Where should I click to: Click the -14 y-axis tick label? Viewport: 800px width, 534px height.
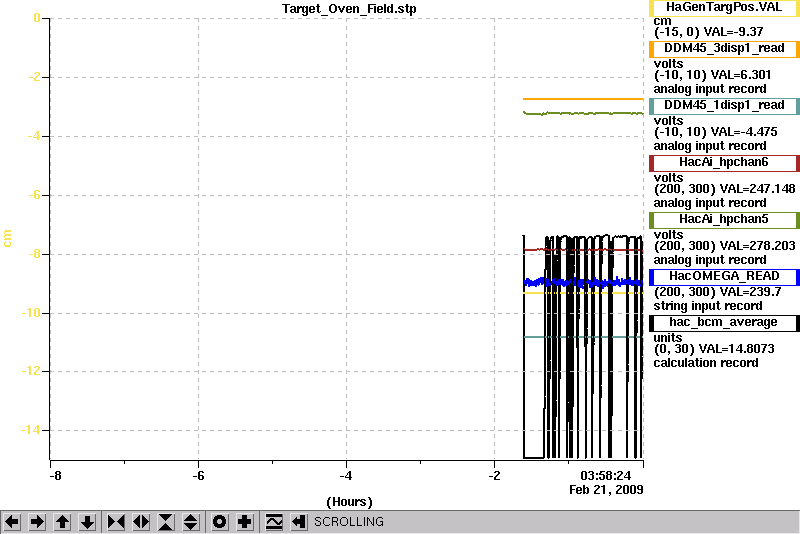[30, 430]
